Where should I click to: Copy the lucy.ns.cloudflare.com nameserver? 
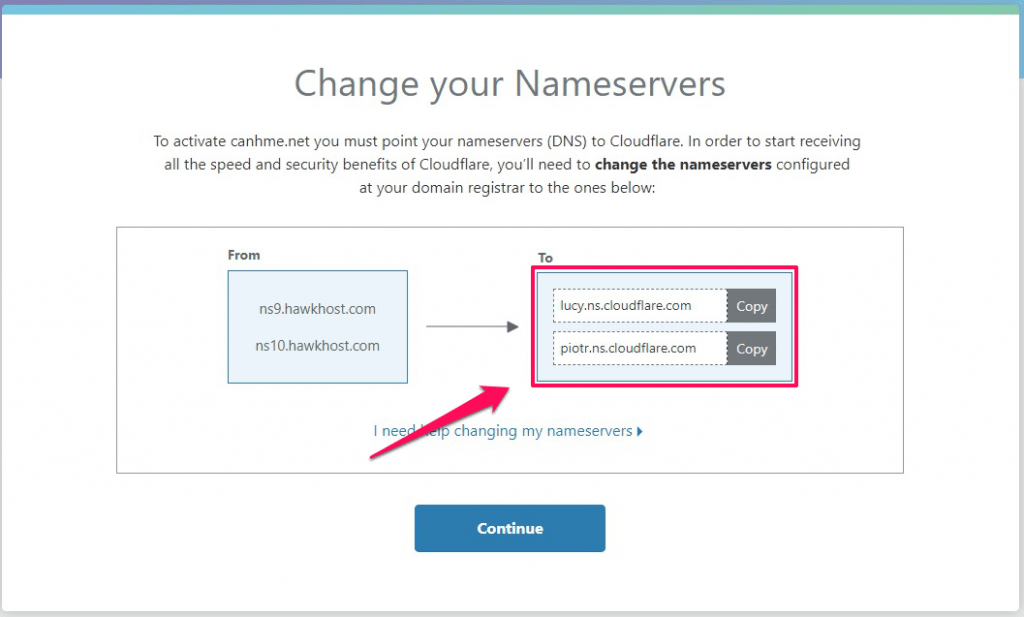coord(751,306)
